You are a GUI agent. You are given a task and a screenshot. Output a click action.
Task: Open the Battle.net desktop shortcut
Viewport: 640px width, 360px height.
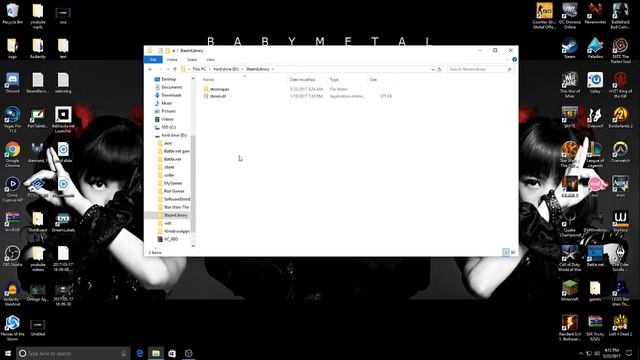pyautogui.click(x=595, y=256)
